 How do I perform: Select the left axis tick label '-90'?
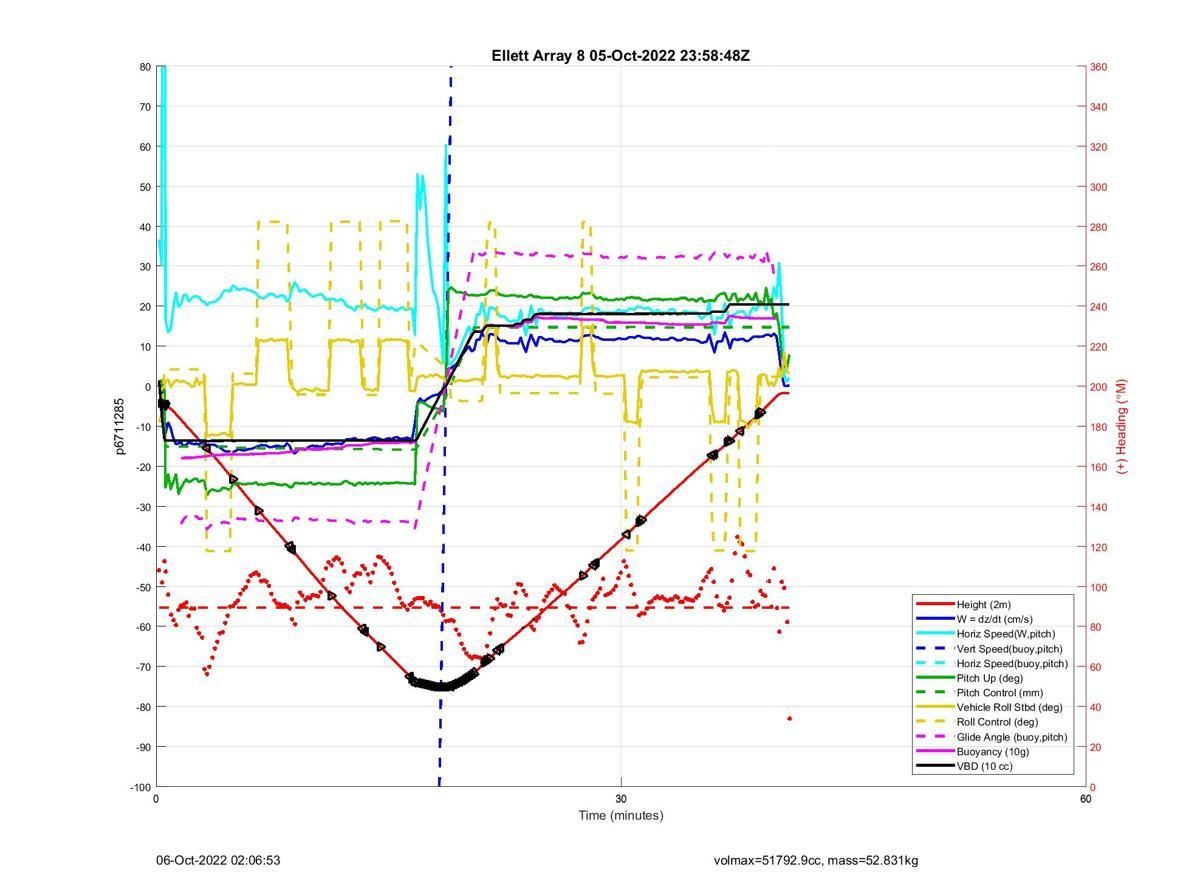tap(143, 747)
